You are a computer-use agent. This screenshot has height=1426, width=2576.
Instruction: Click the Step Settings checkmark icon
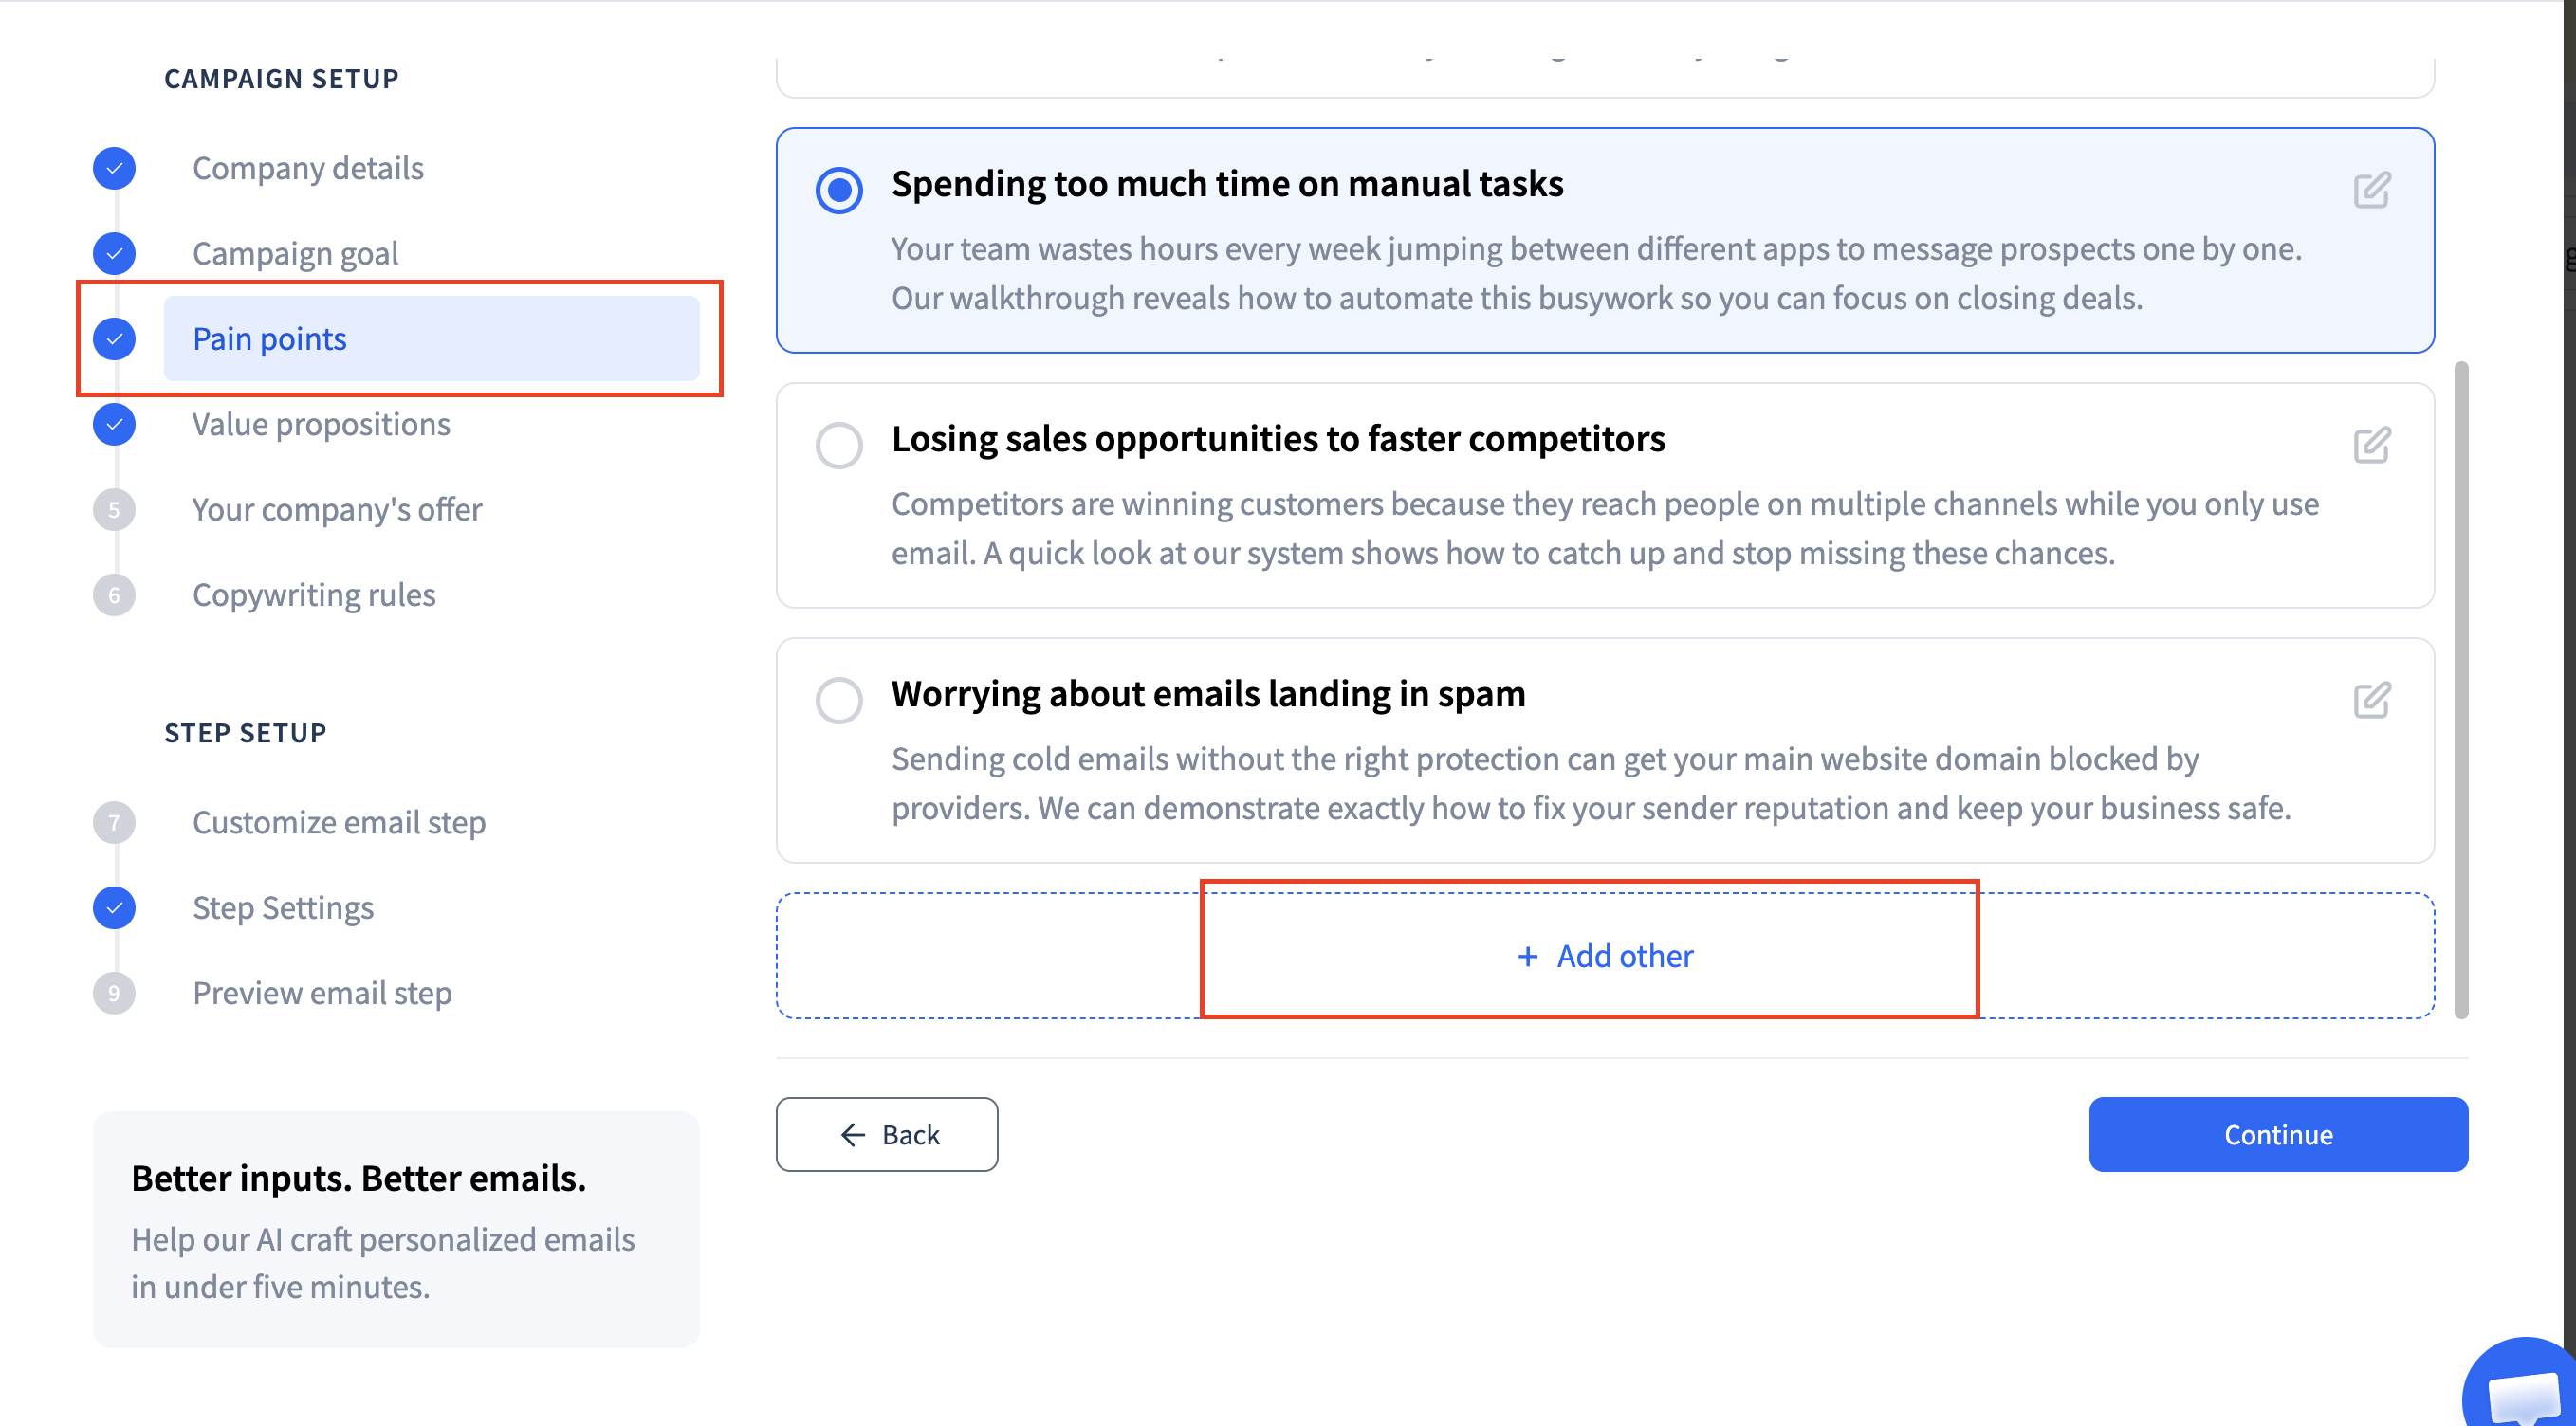[x=114, y=908]
